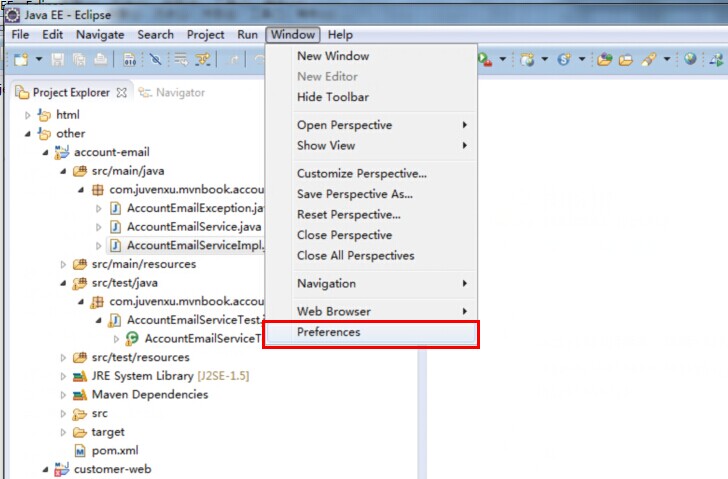Expand the src/main/resources folder

[63, 265]
